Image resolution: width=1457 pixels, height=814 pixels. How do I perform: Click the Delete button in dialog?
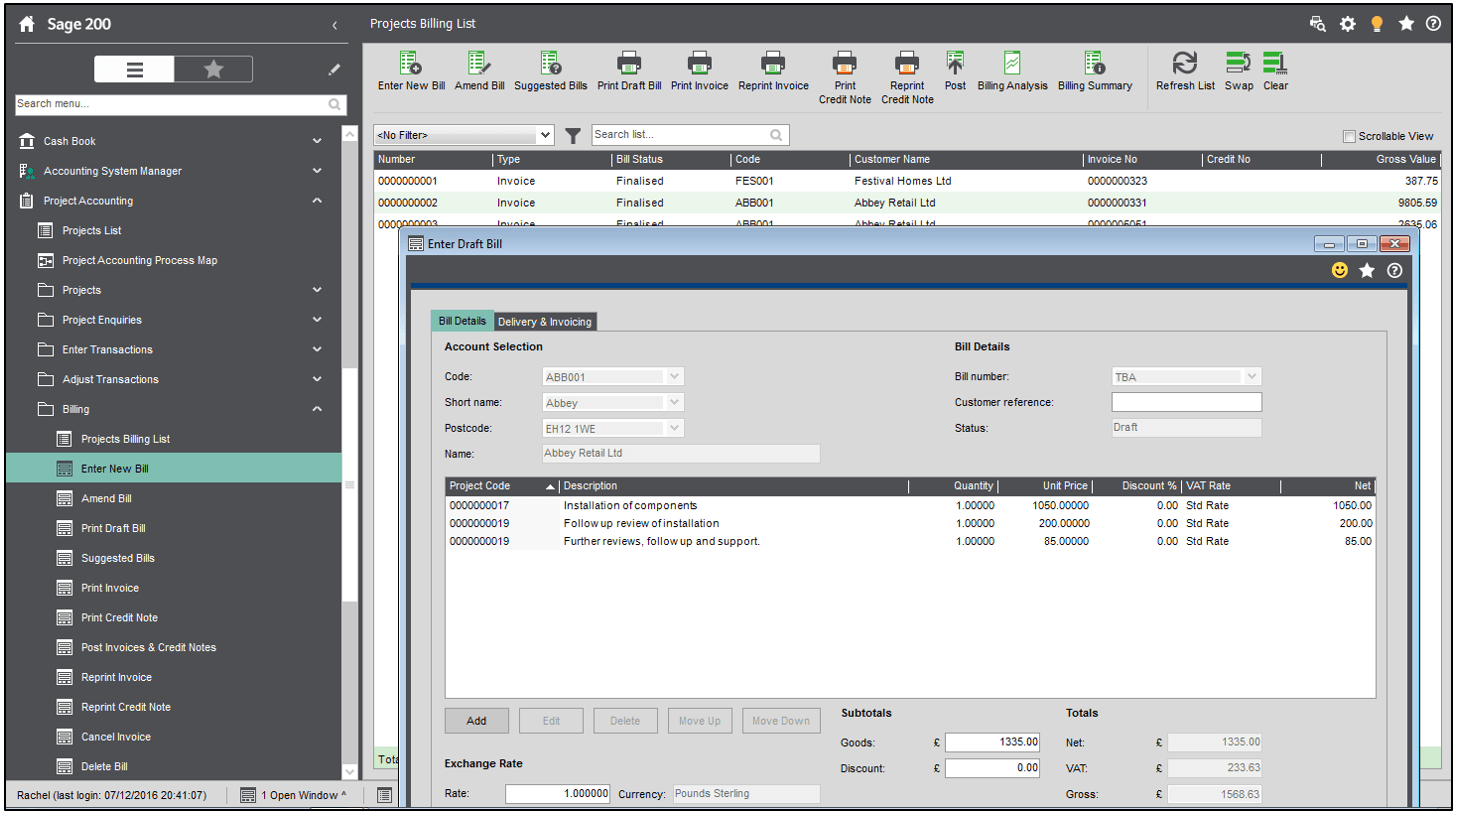click(625, 721)
